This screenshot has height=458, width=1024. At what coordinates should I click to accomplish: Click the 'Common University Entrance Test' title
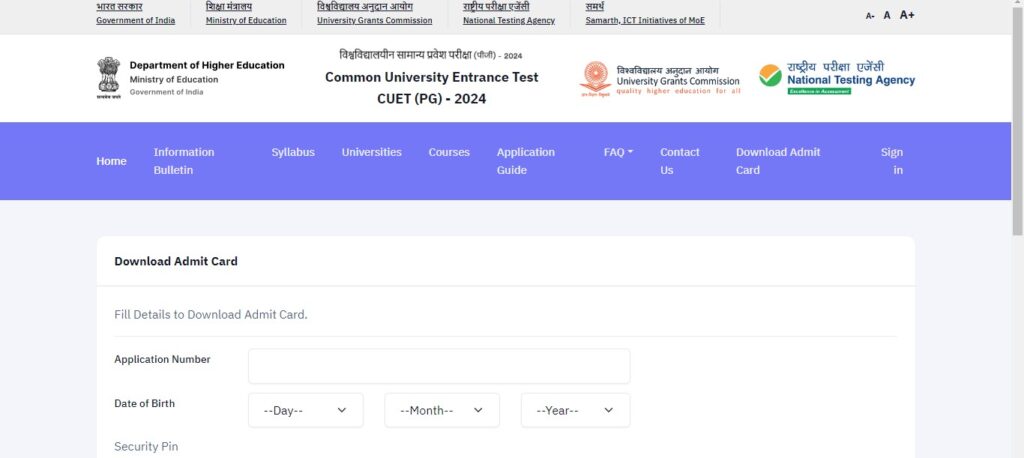click(432, 77)
